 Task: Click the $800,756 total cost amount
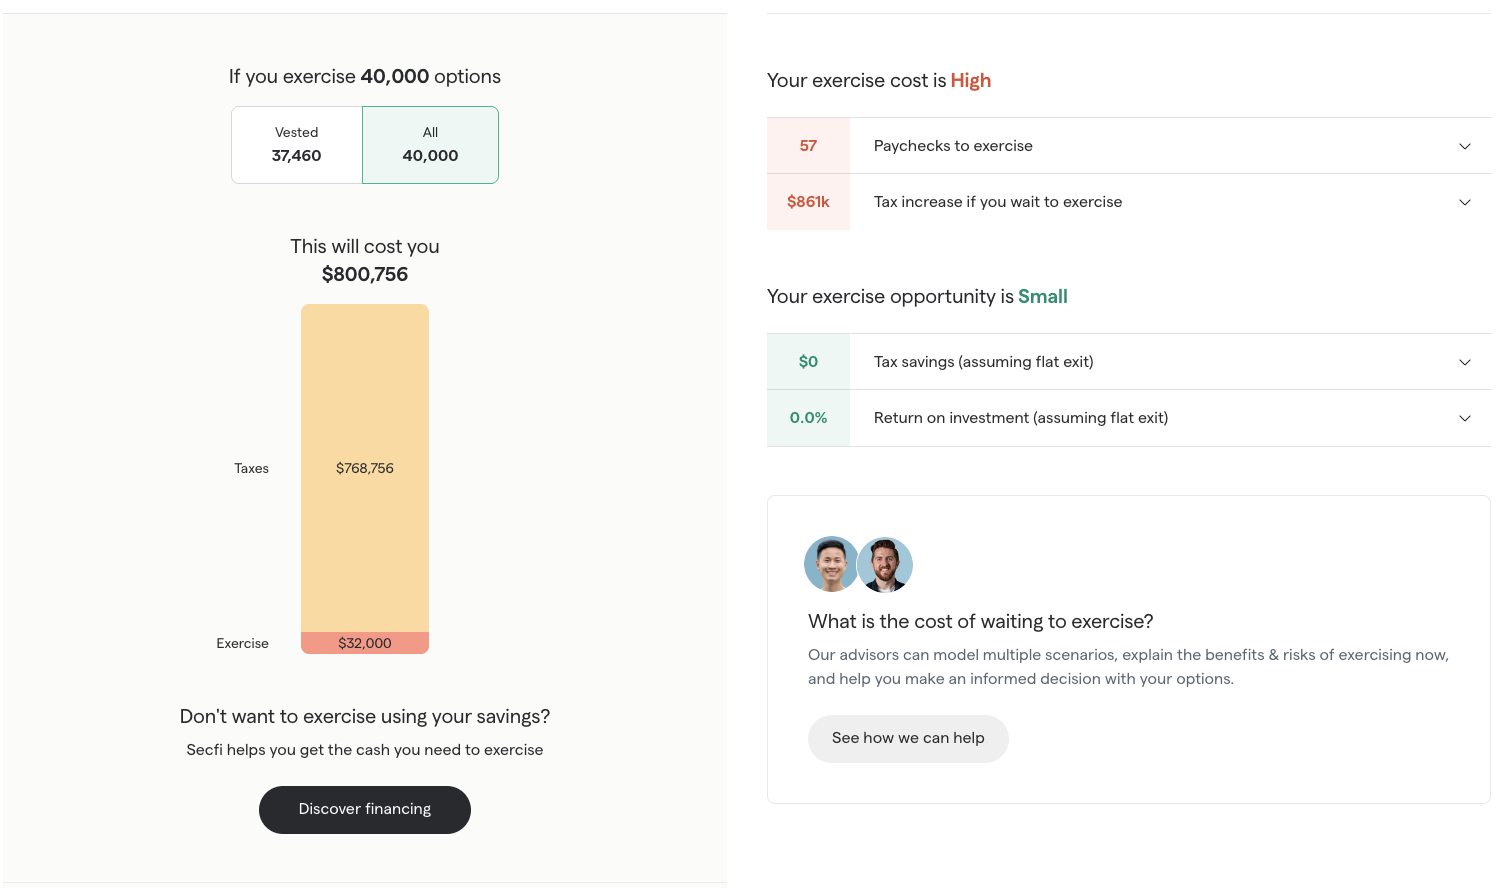point(365,274)
